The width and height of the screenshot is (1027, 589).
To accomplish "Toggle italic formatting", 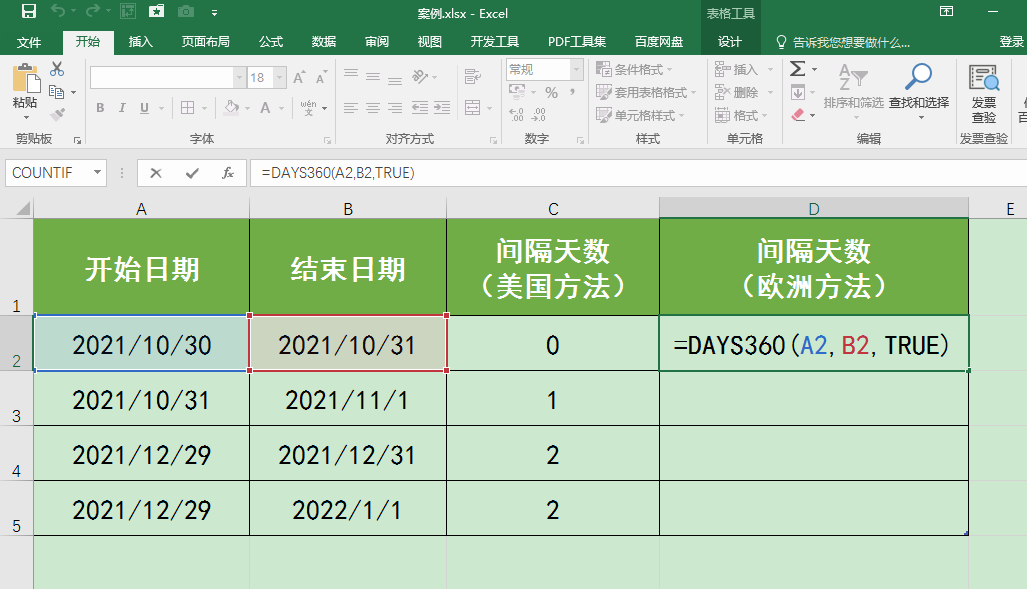I will (x=121, y=106).
